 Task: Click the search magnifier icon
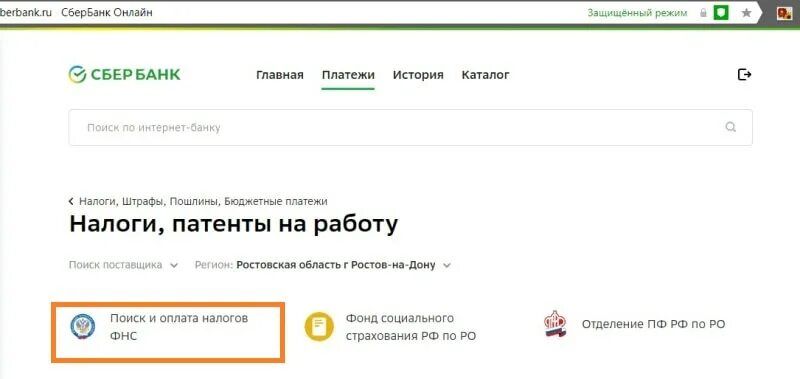coord(731,127)
